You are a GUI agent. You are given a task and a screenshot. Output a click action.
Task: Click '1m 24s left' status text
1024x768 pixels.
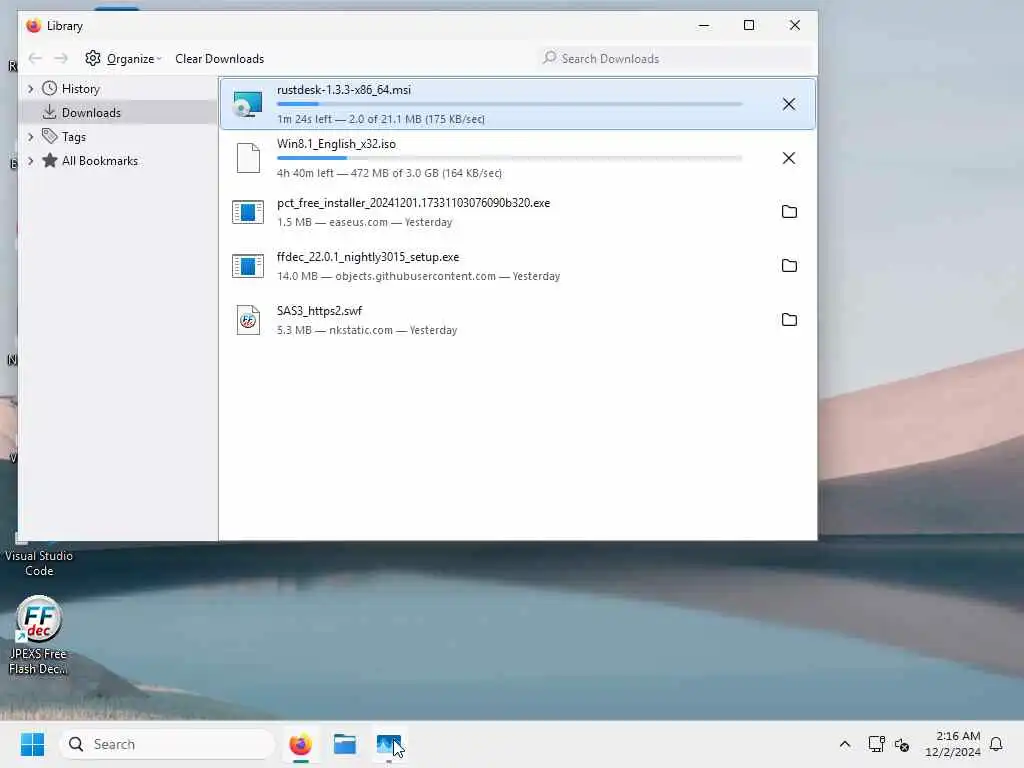(x=304, y=119)
